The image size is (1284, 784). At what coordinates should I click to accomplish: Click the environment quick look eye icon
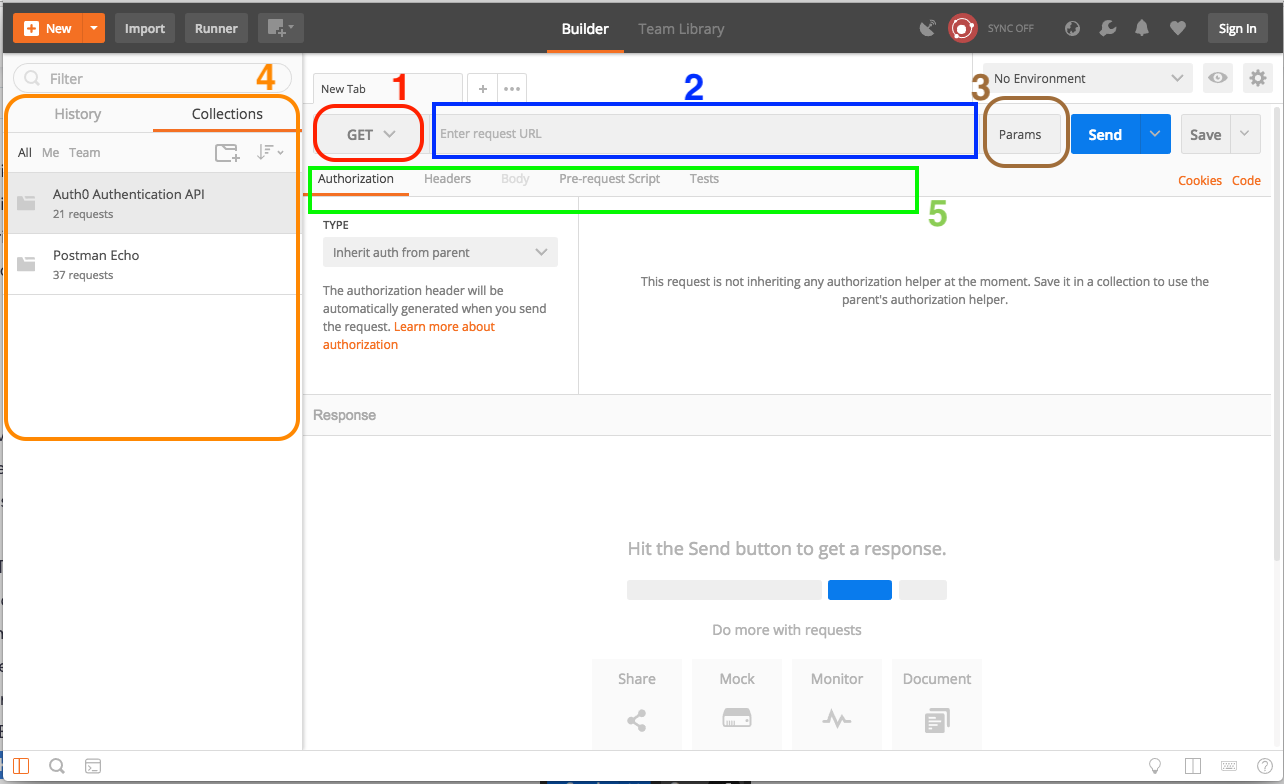tap(1217, 78)
